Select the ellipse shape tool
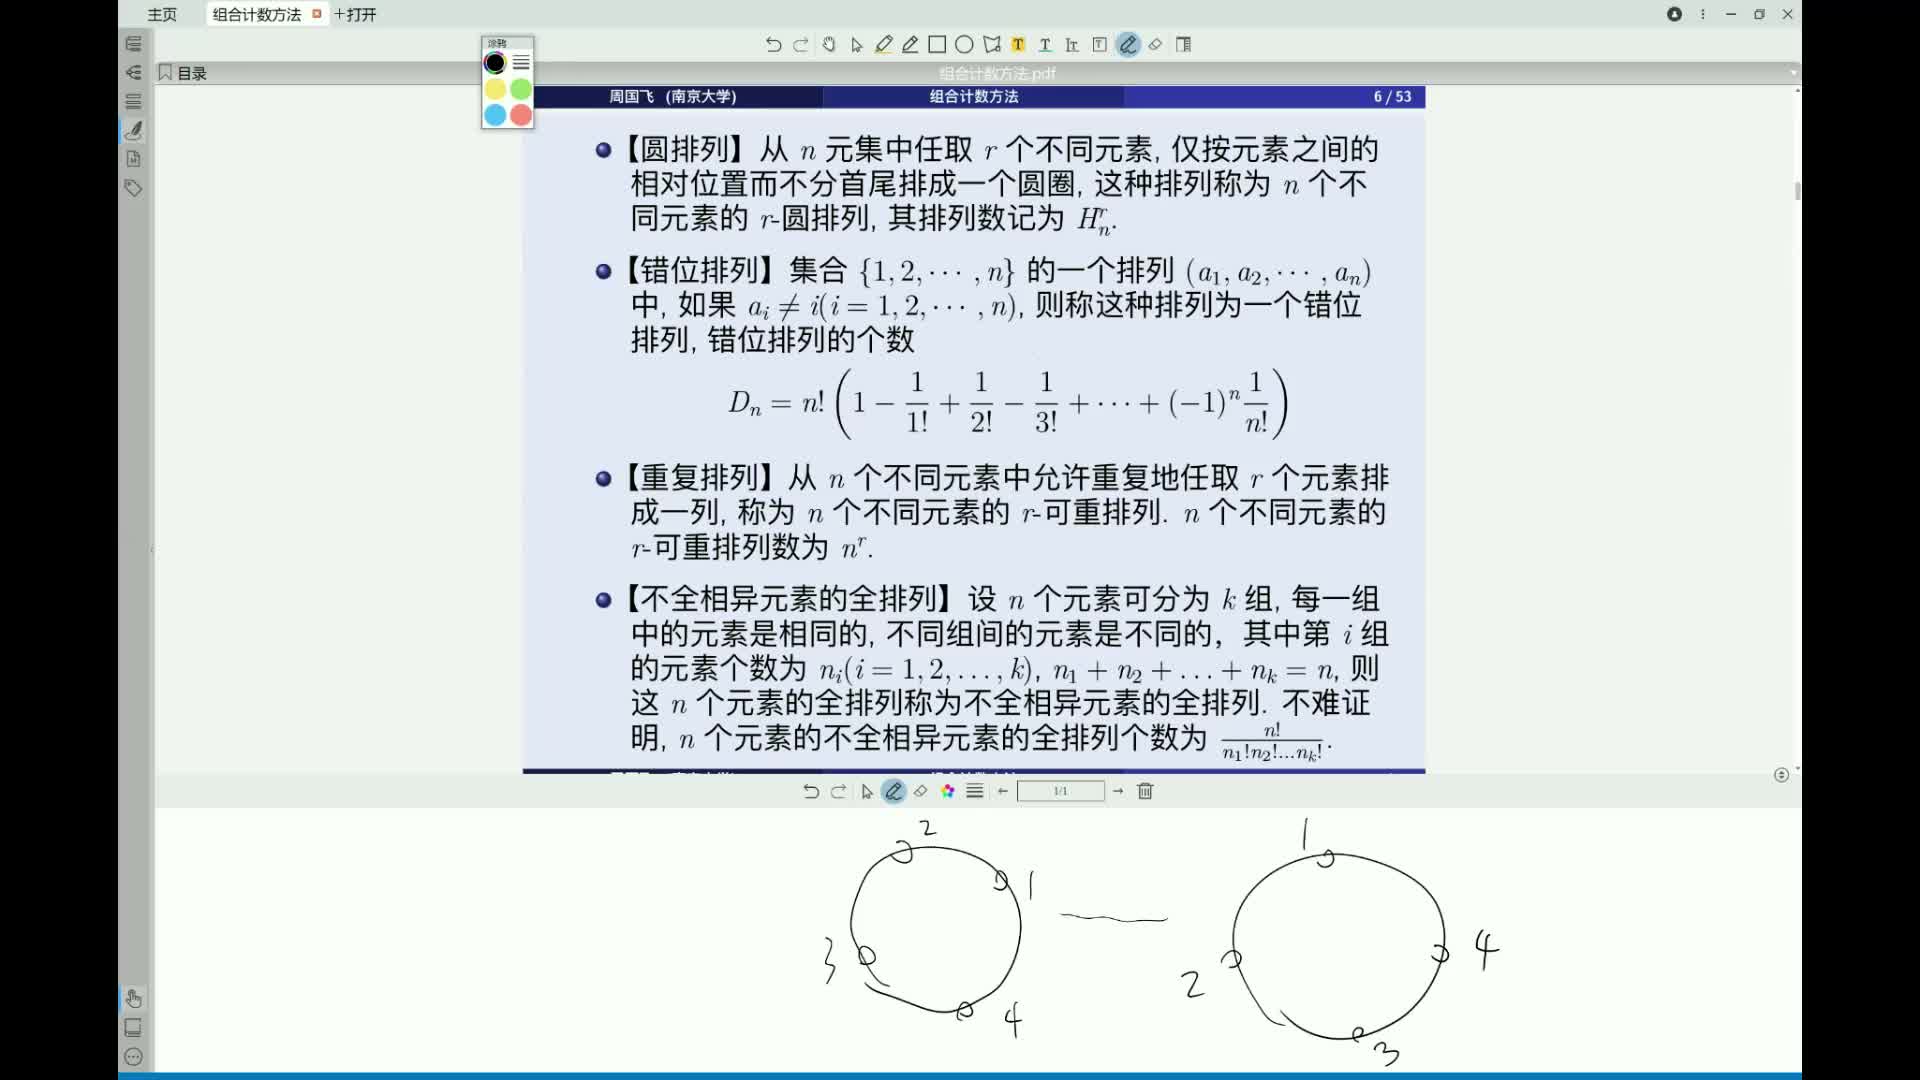The width and height of the screenshot is (1920, 1080). (x=964, y=44)
